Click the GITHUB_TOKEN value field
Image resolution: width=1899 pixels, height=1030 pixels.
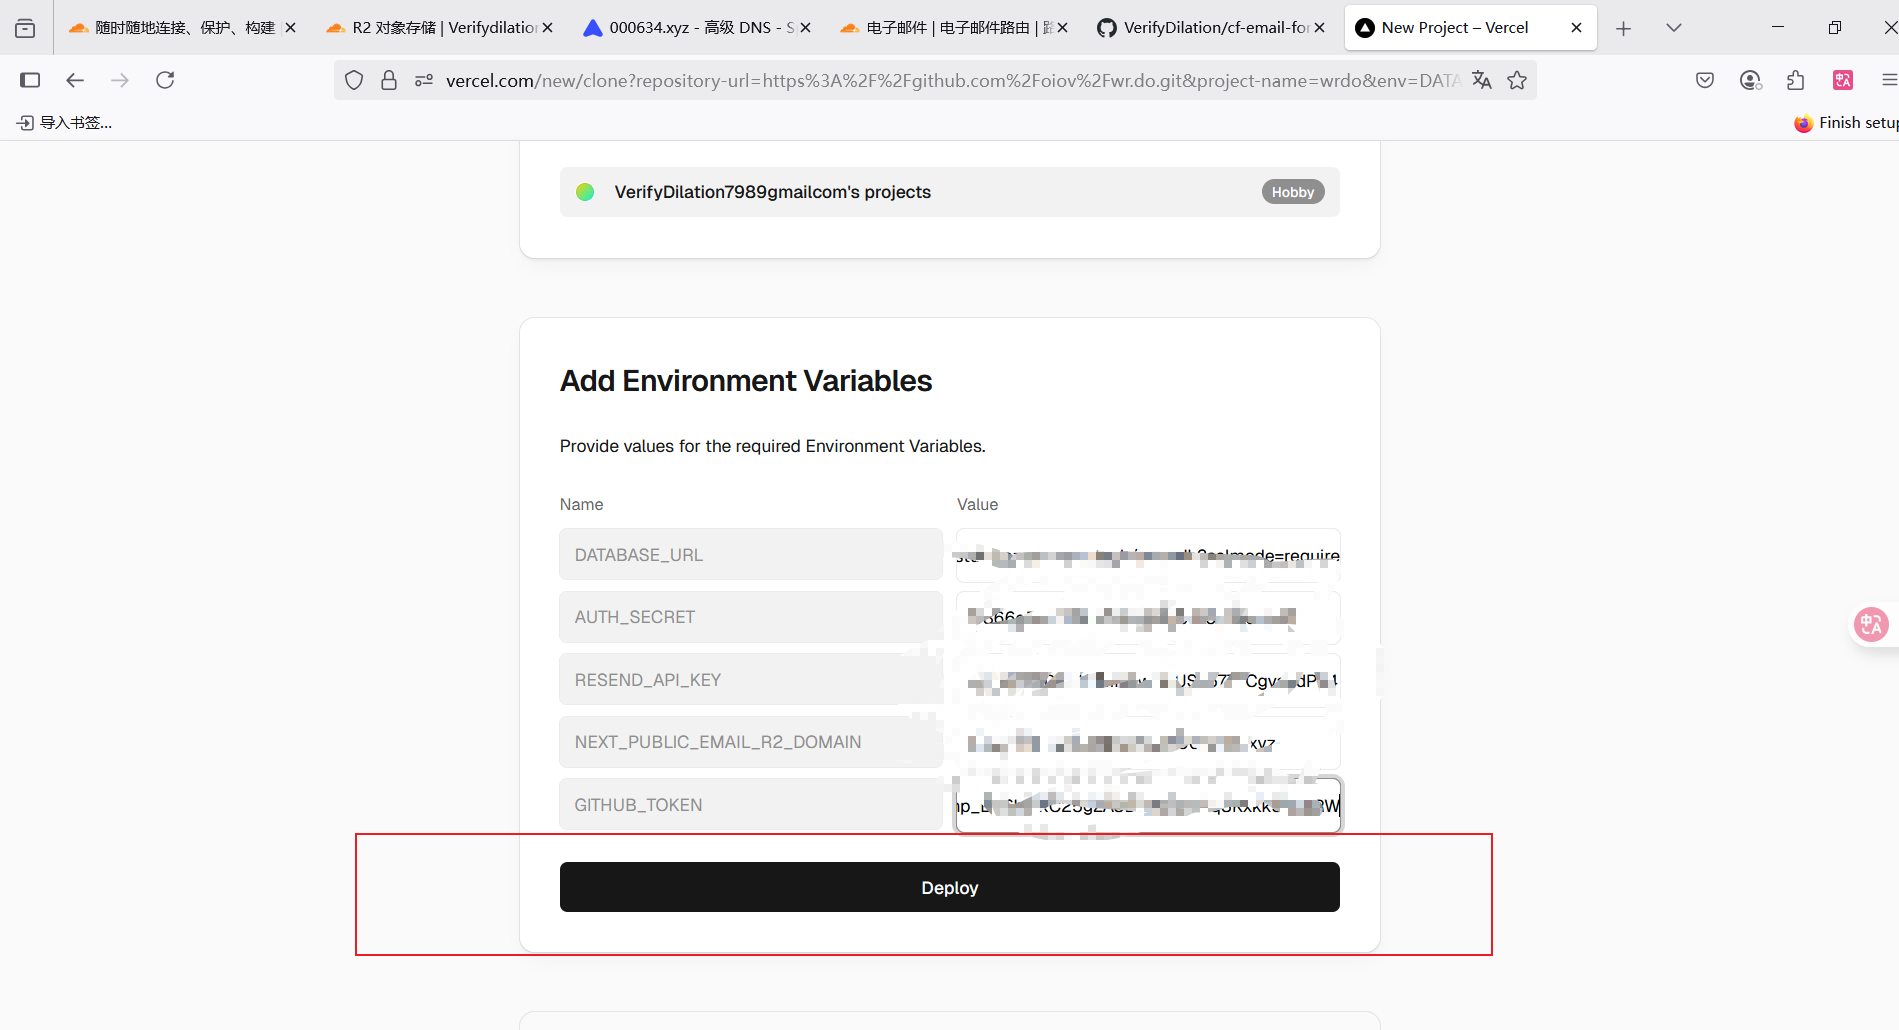tap(1147, 805)
